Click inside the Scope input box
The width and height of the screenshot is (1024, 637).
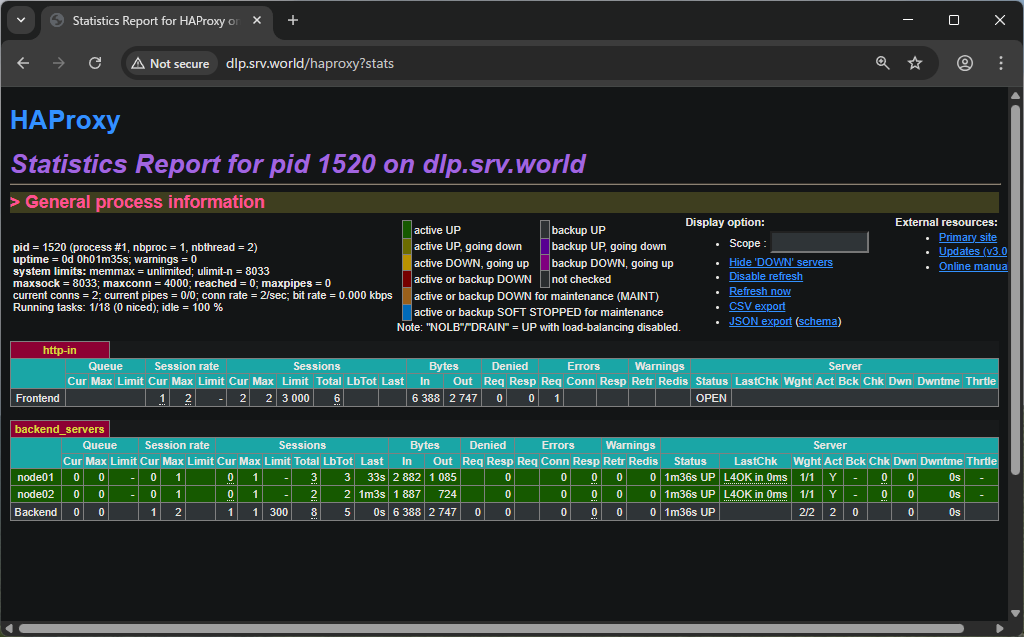pyautogui.click(x=819, y=241)
